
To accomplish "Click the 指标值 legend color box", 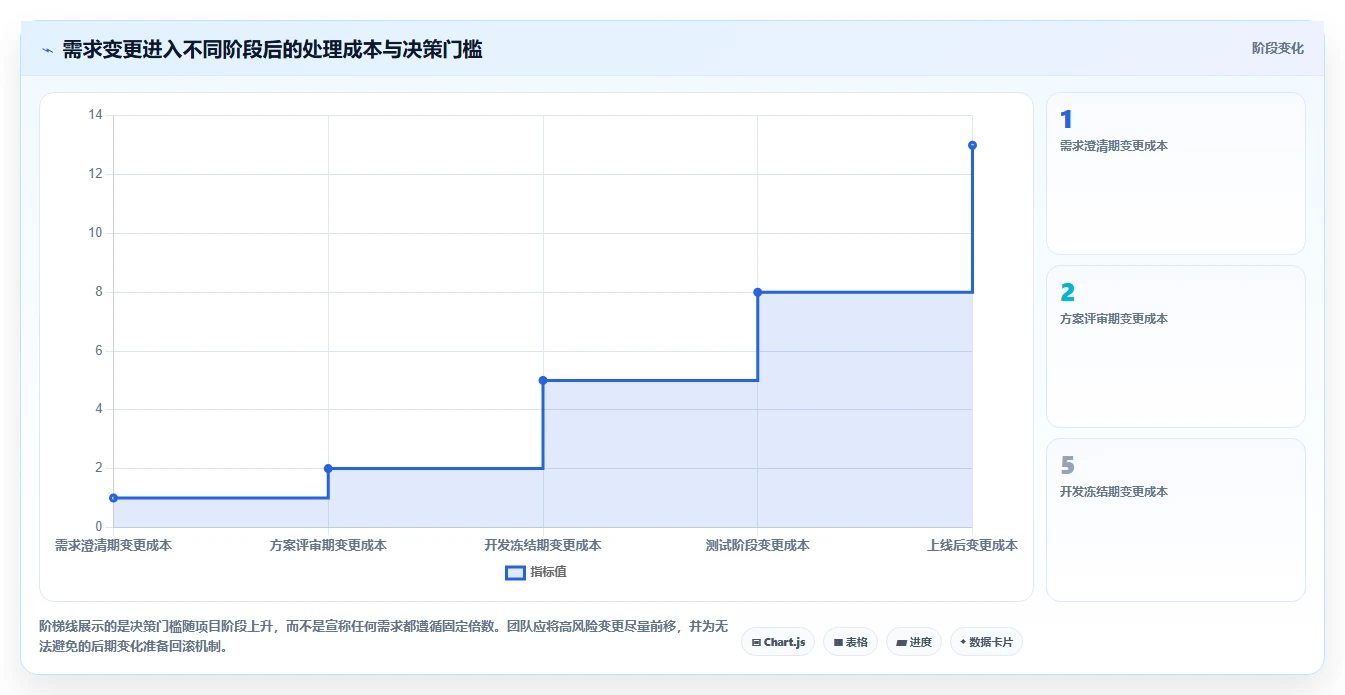I will click(x=515, y=573).
